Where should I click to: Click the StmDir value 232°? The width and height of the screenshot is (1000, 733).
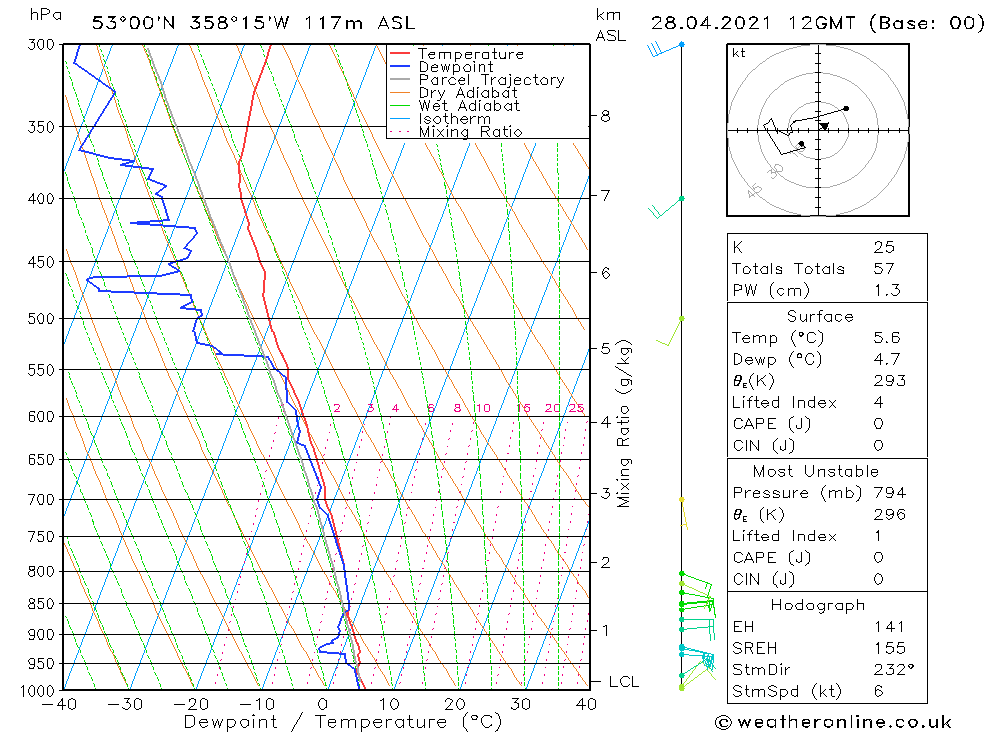893,670
